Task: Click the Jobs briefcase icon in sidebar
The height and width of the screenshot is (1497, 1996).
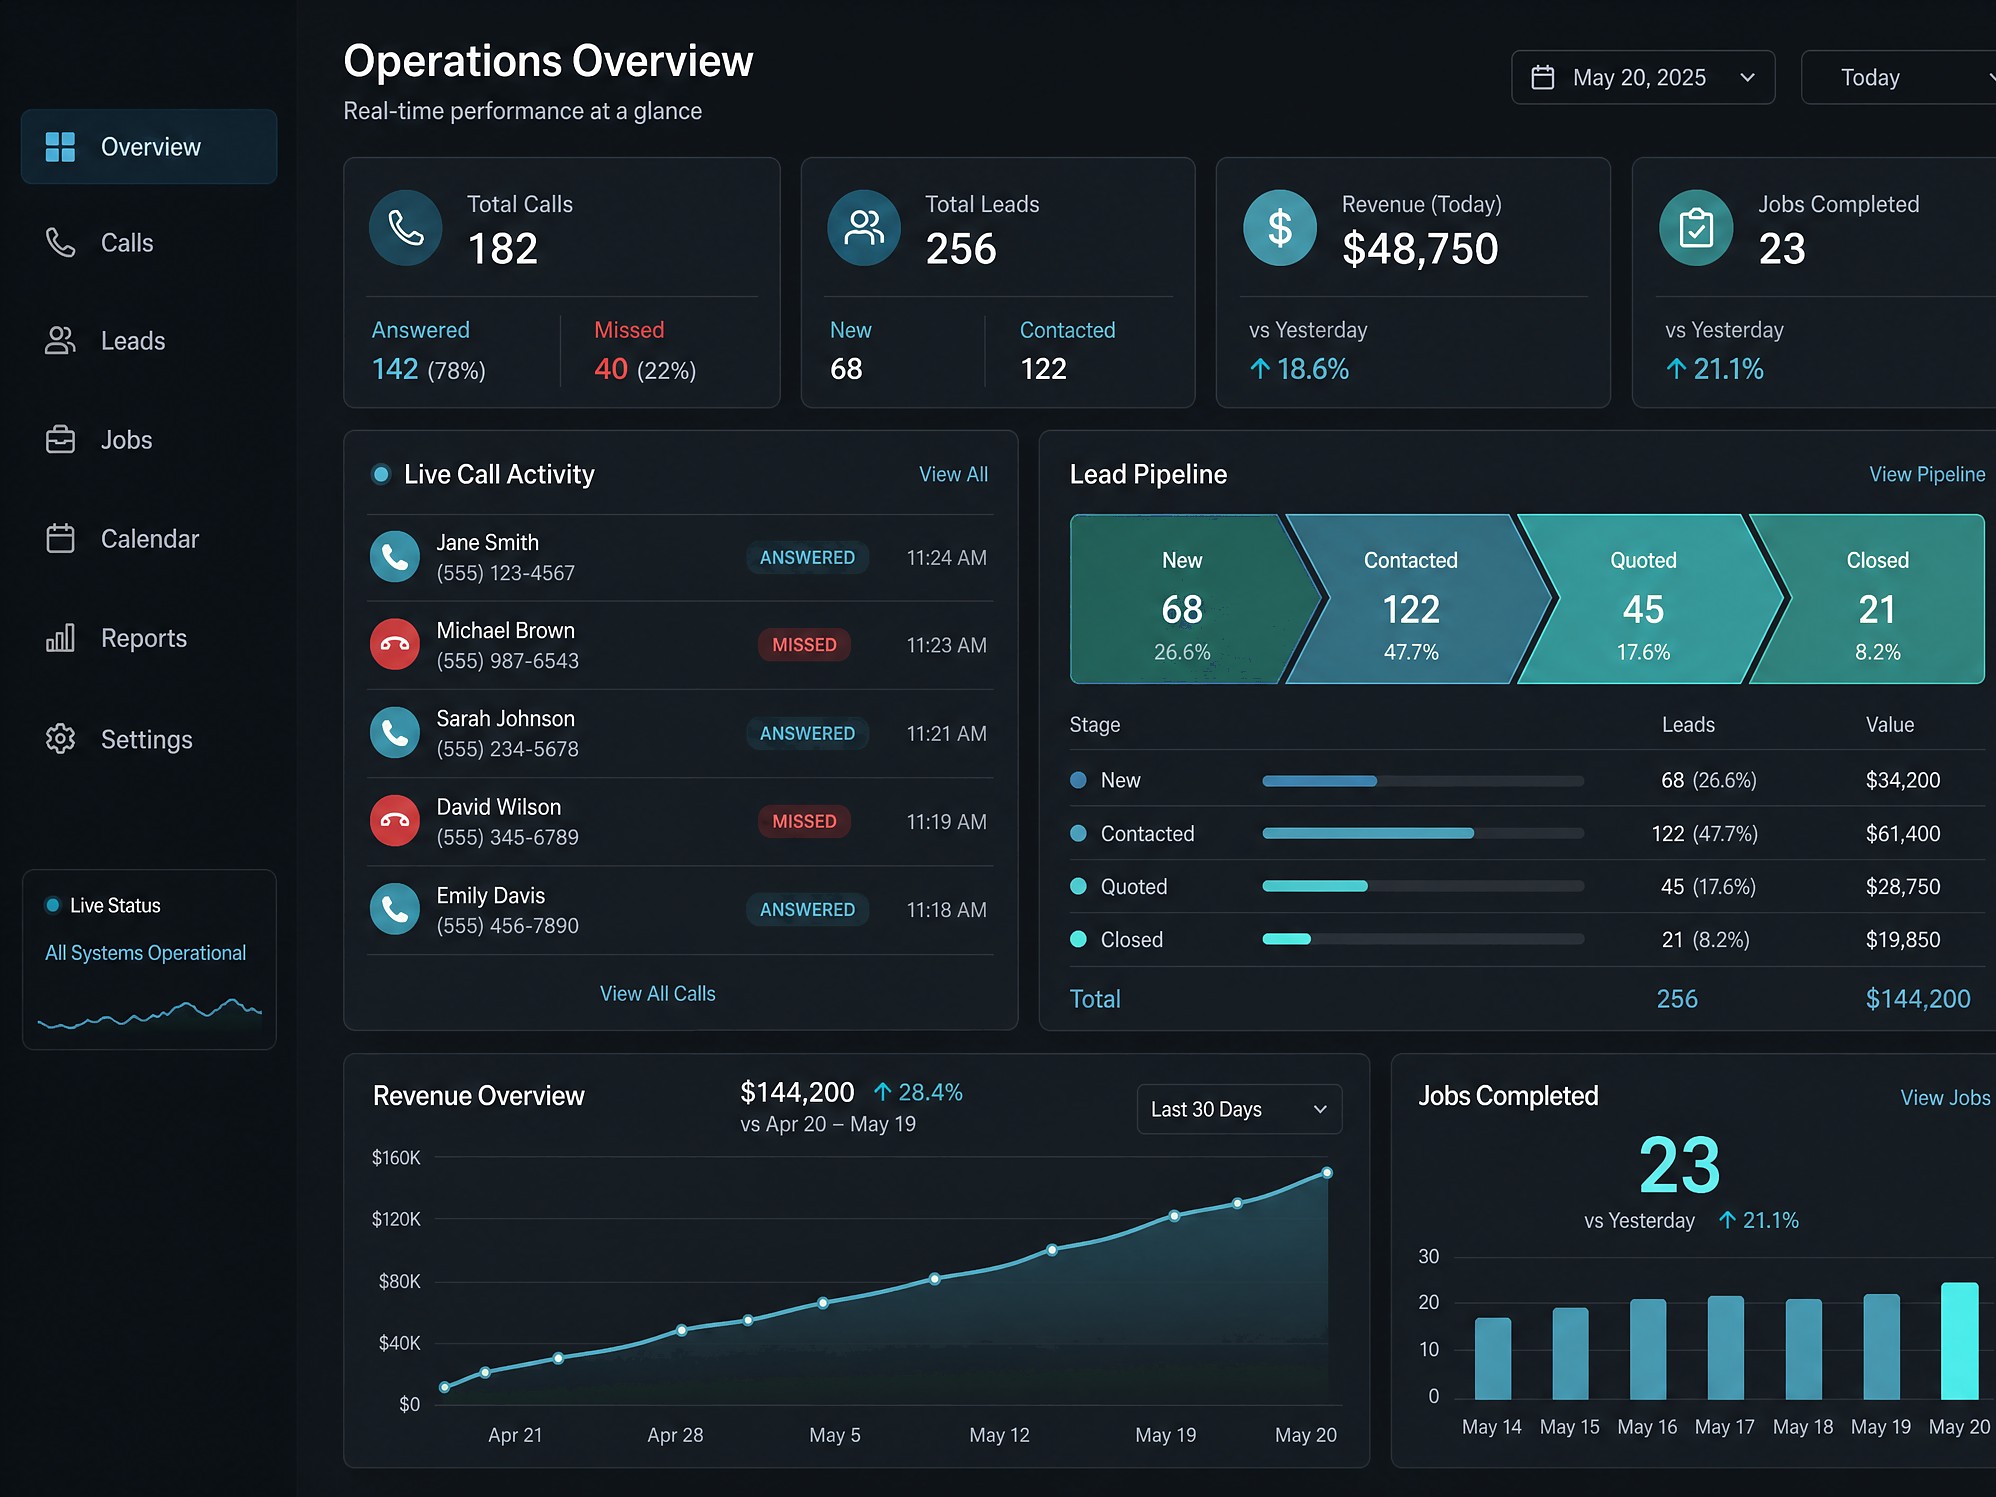Action: pos(60,439)
